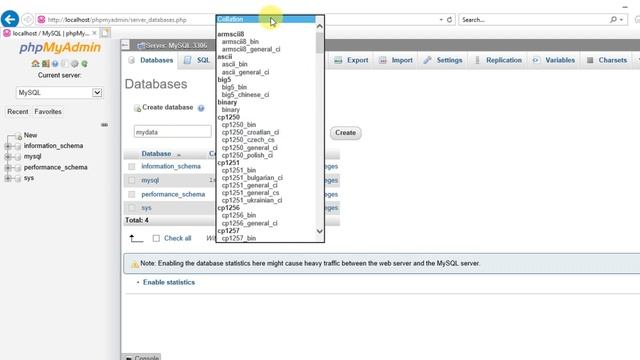This screenshot has width=640, height=360.
Task: Open the Import tab
Action: click(x=396, y=60)
